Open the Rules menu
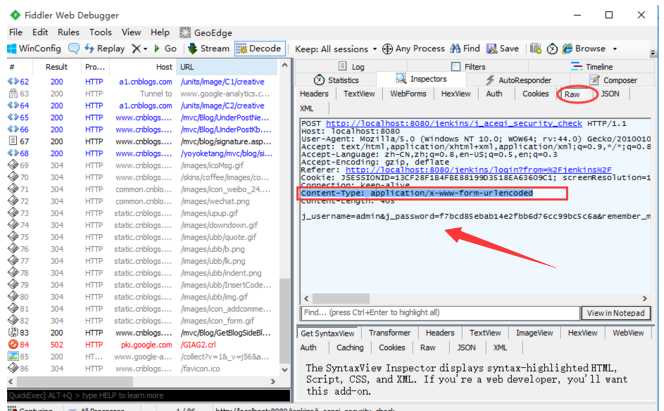 (68, 32)
